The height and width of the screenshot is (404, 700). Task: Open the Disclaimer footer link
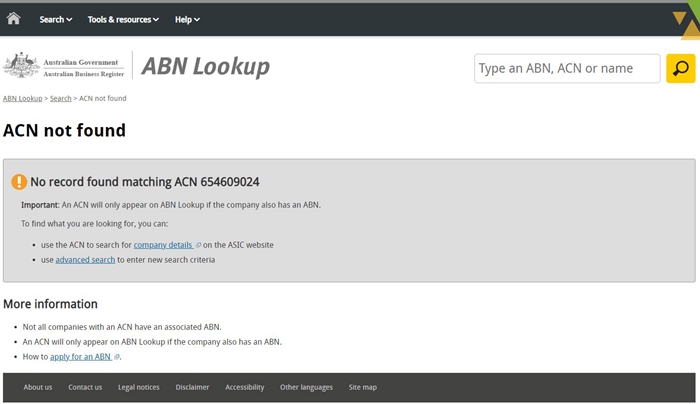192,387
